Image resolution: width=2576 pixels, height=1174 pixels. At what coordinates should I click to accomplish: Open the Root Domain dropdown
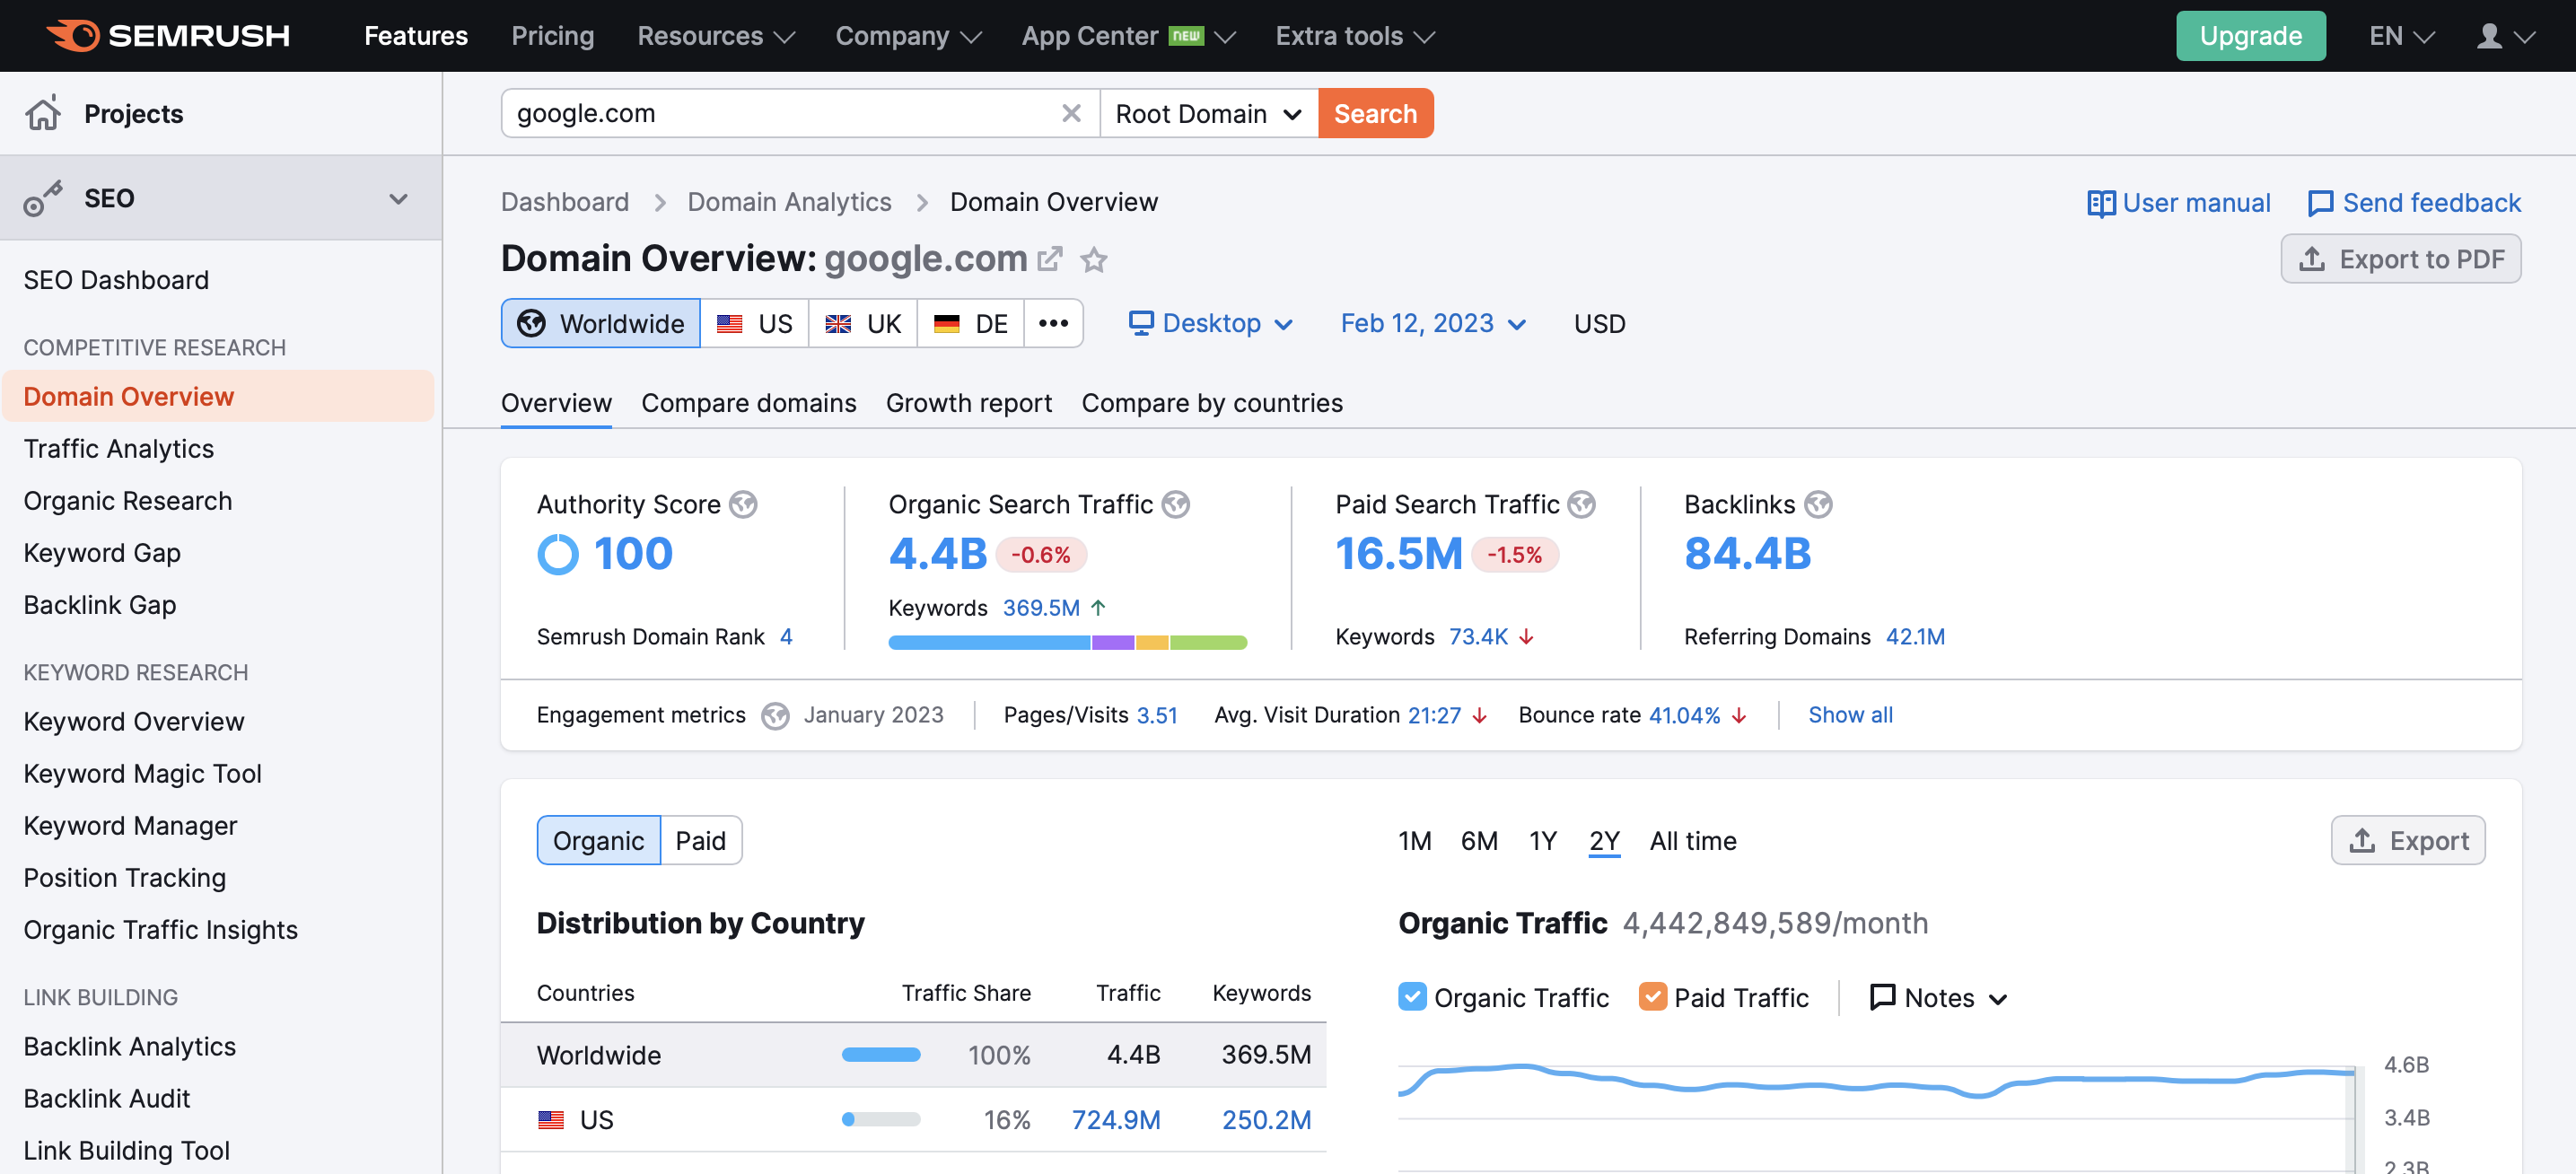coord(1208,113)
